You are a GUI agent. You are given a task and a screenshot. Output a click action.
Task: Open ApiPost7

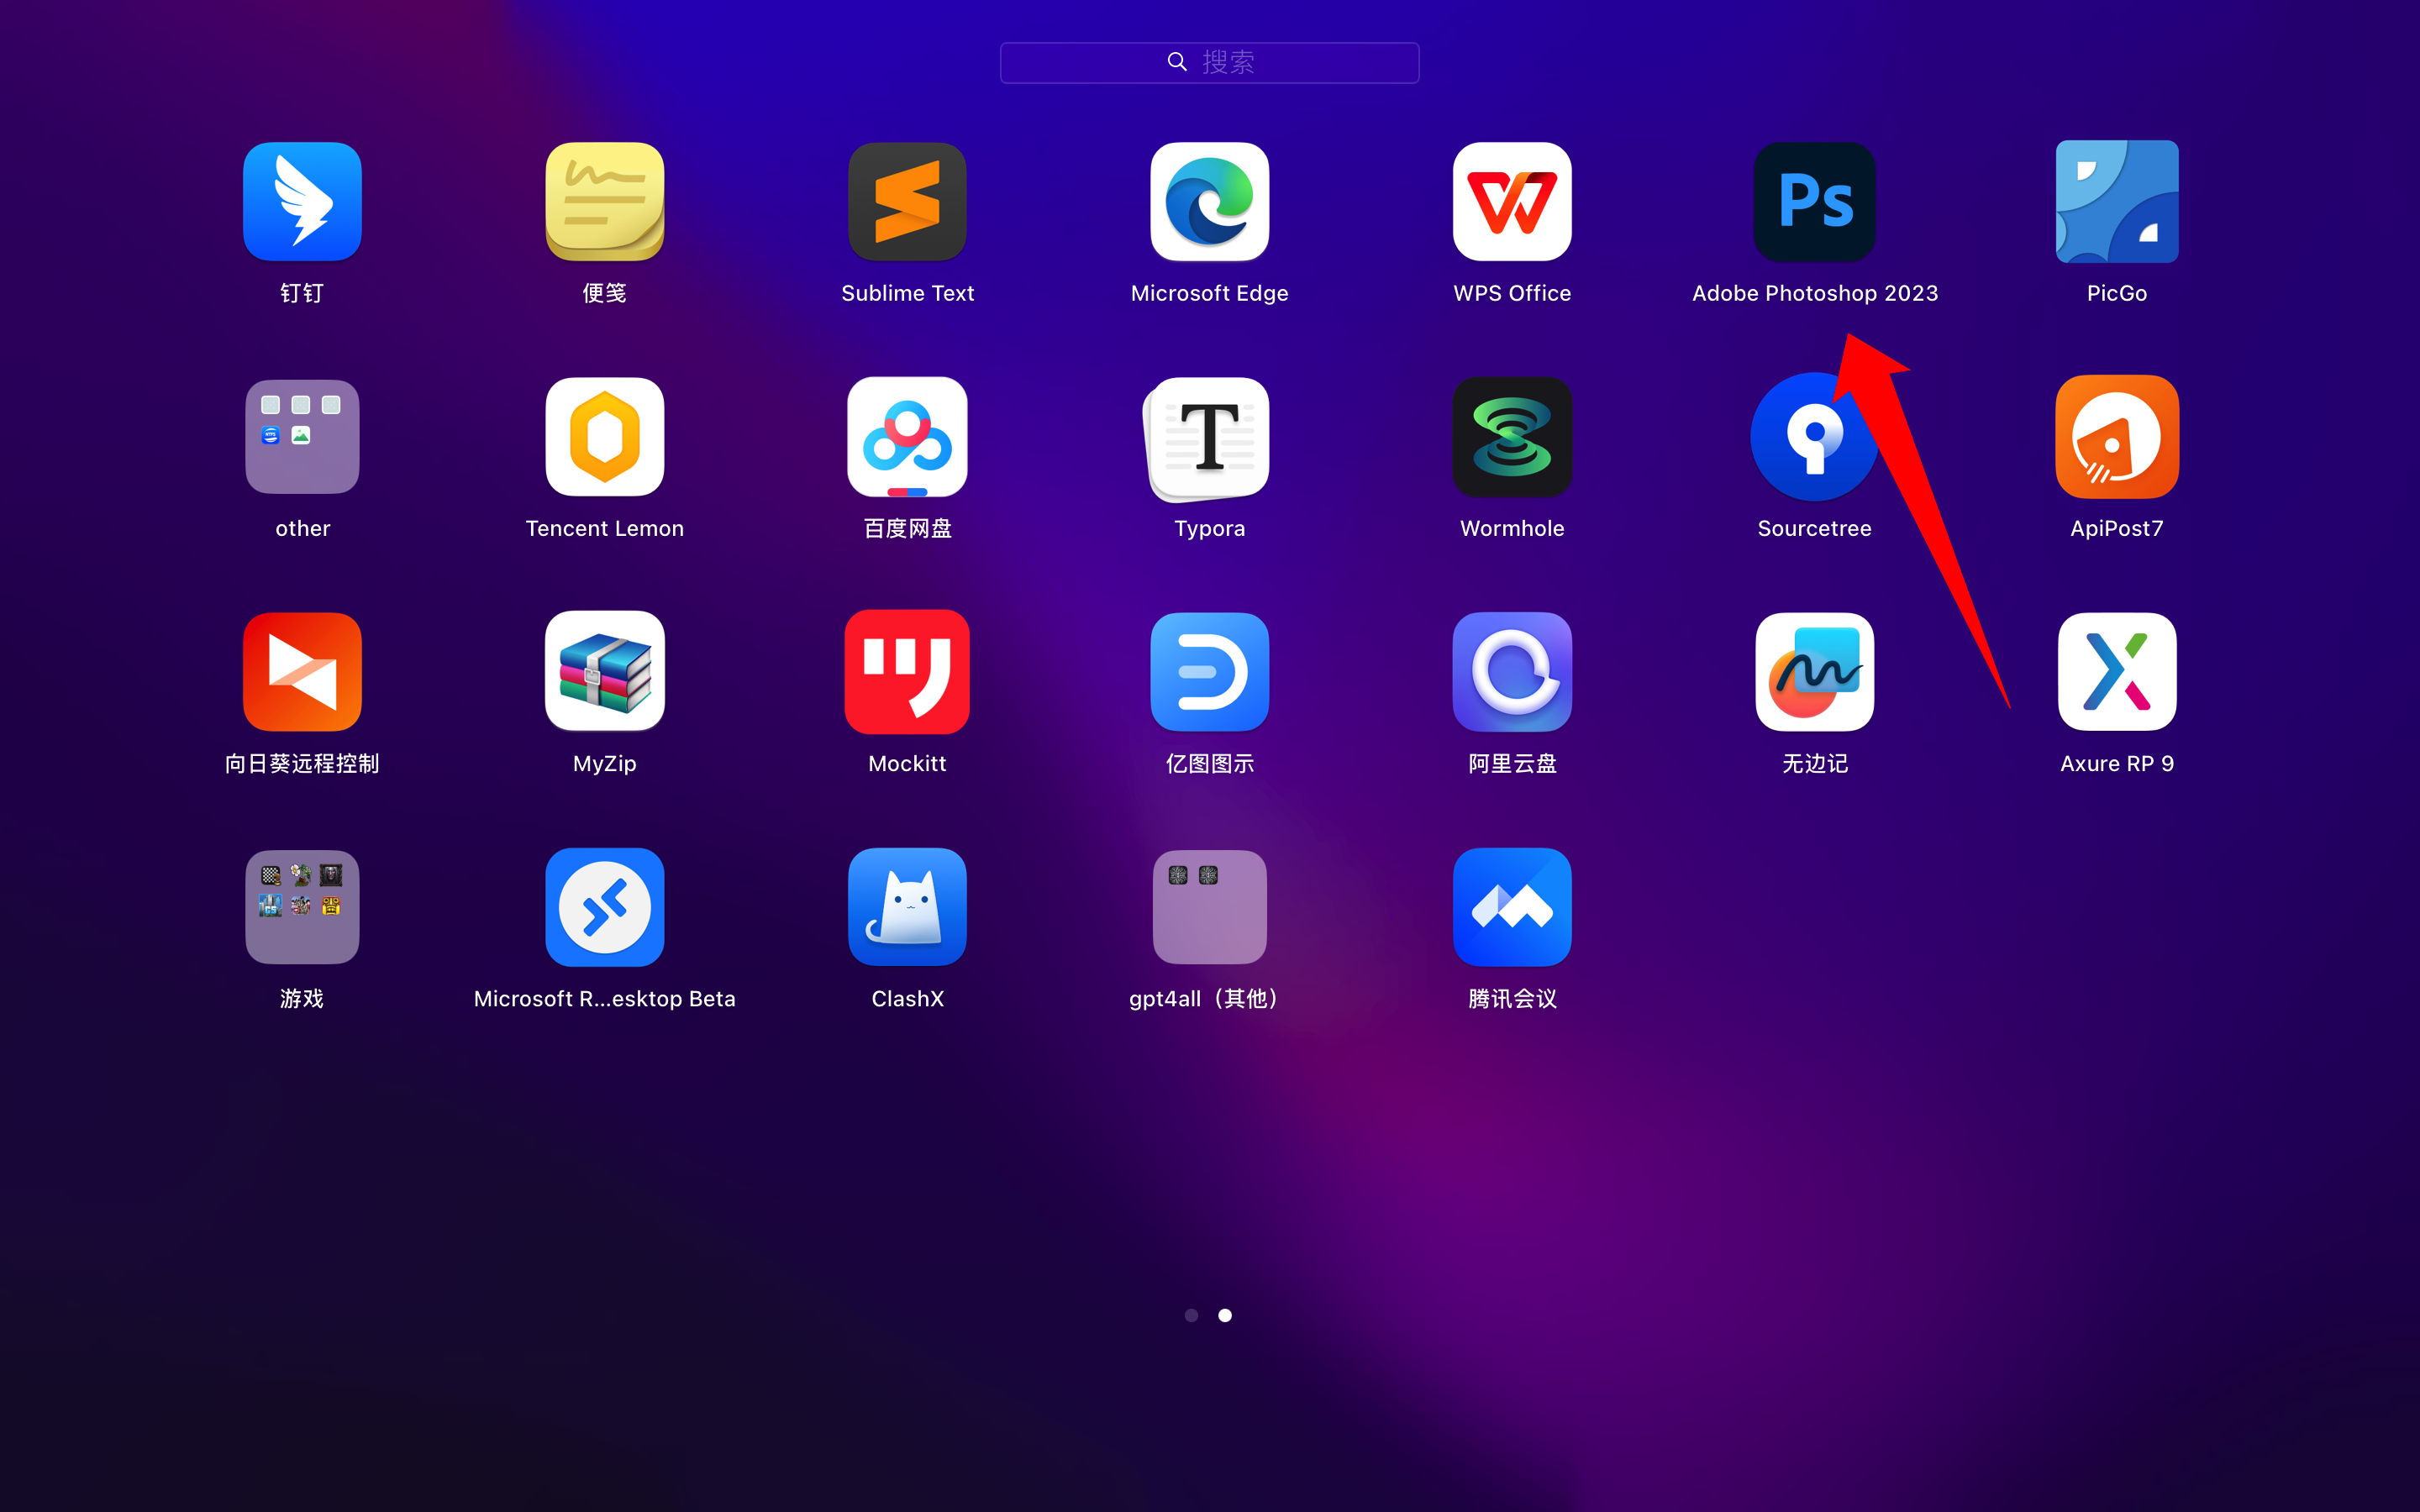pyautogui.click(x=2117, y=437)
